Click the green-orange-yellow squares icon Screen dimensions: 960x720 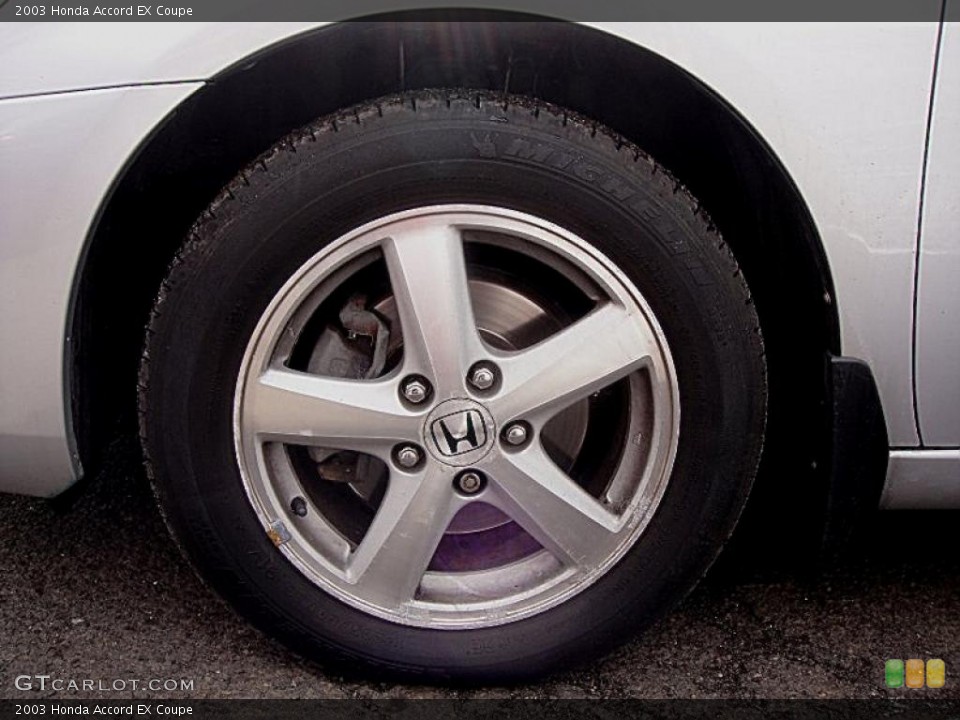pyautogui.click(x=915, y=673)
